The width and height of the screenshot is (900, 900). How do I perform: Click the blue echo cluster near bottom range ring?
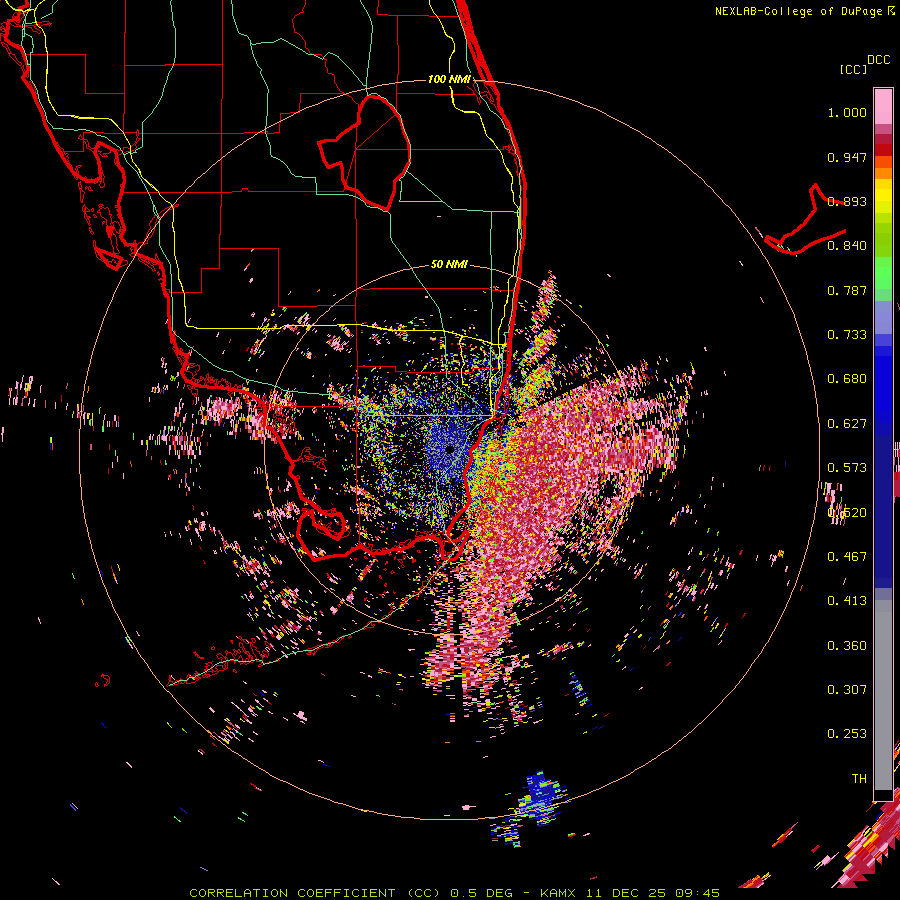coord(541,798)
